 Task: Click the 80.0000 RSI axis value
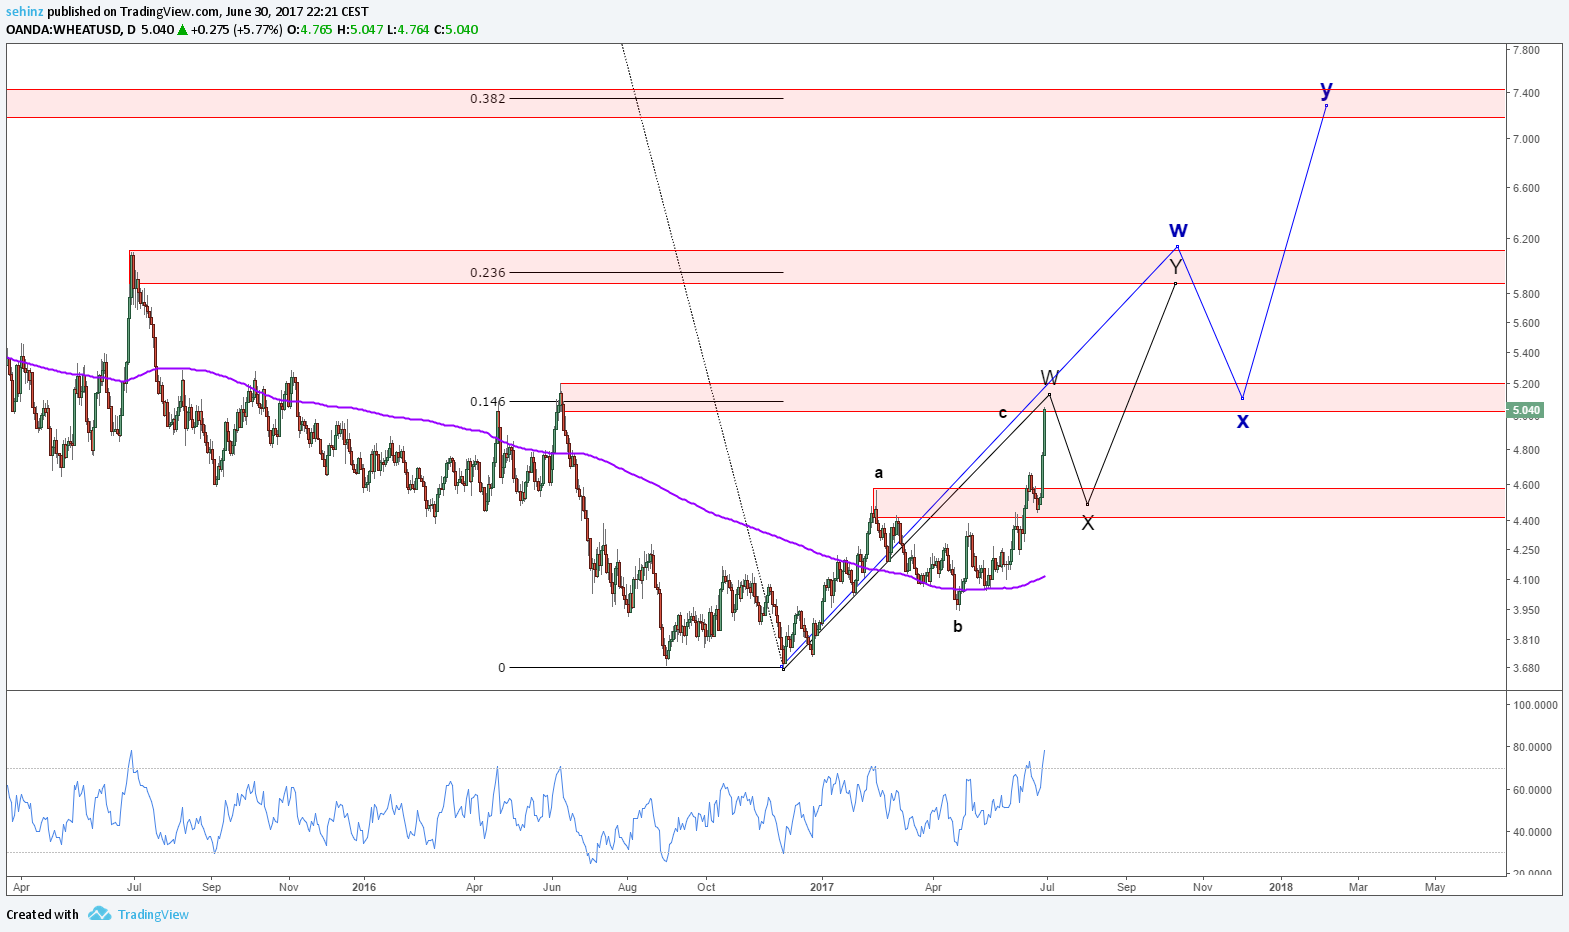(x=1532, y=747)
